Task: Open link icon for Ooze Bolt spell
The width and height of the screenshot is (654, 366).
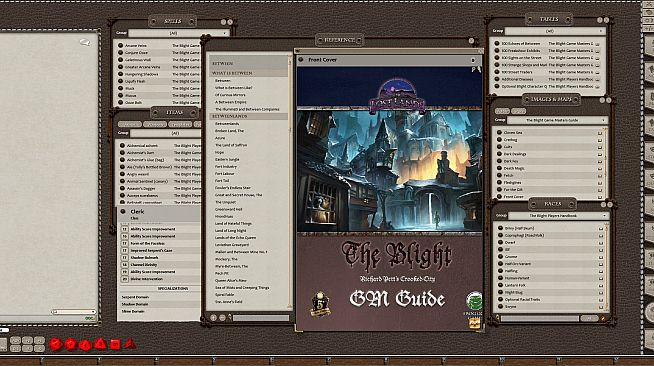Action: (121, 102)
